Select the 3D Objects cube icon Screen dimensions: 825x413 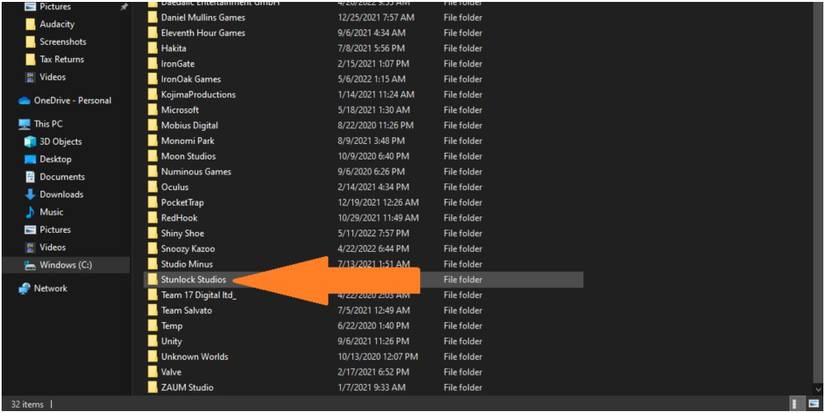tap(30, 142)
